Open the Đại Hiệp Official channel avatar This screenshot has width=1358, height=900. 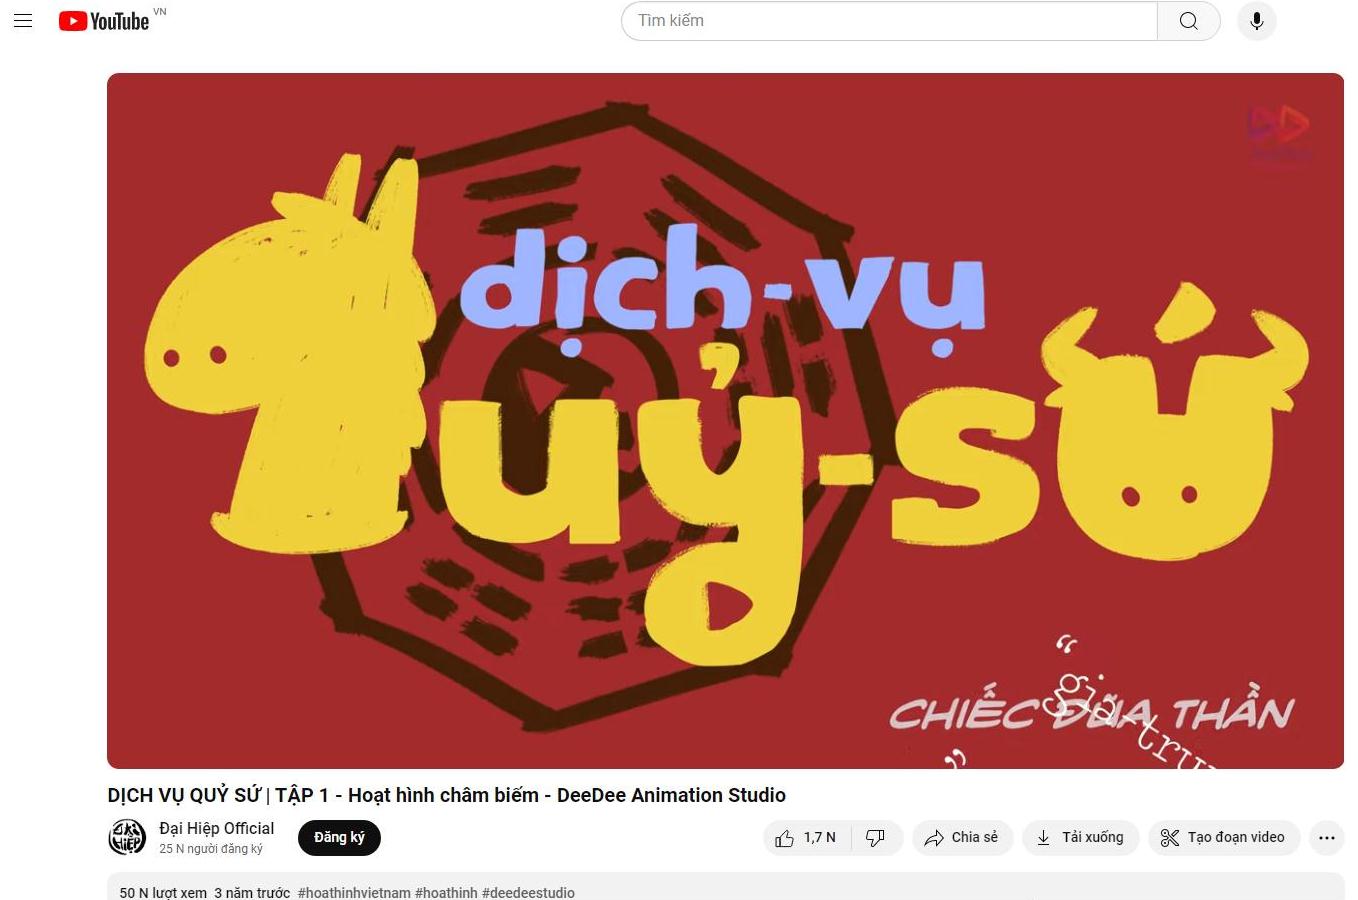tap(127, 837)
